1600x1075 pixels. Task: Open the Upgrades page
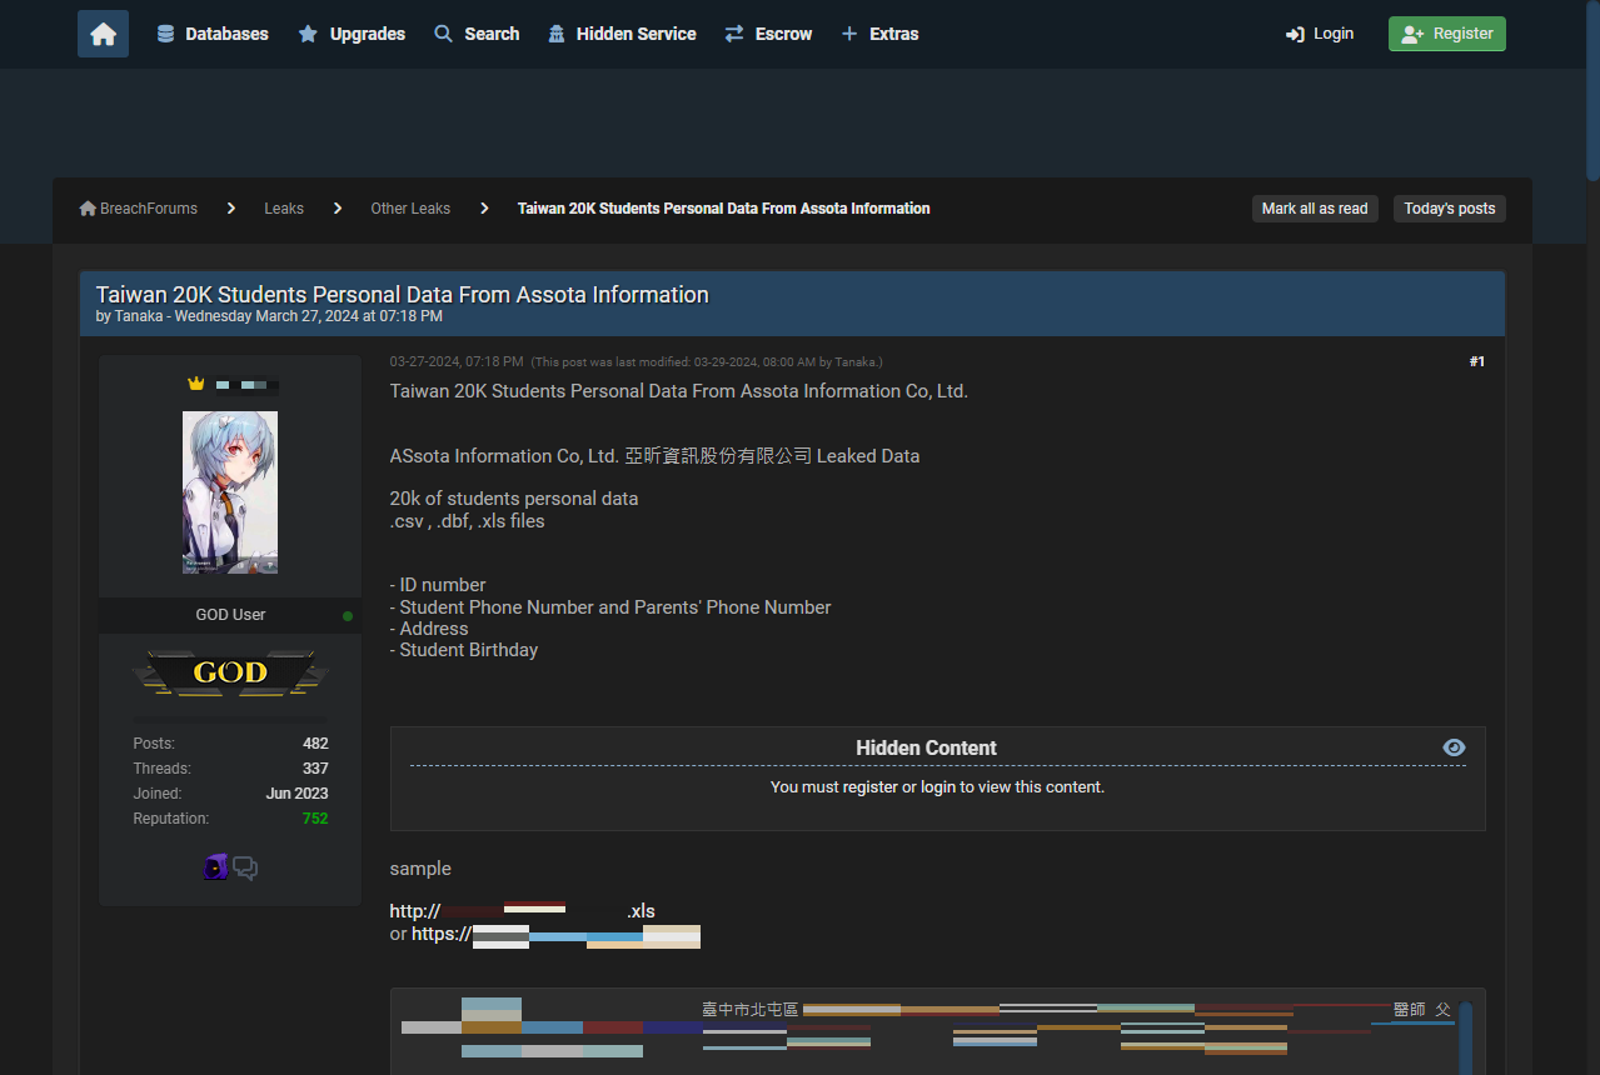coord(352,34)
